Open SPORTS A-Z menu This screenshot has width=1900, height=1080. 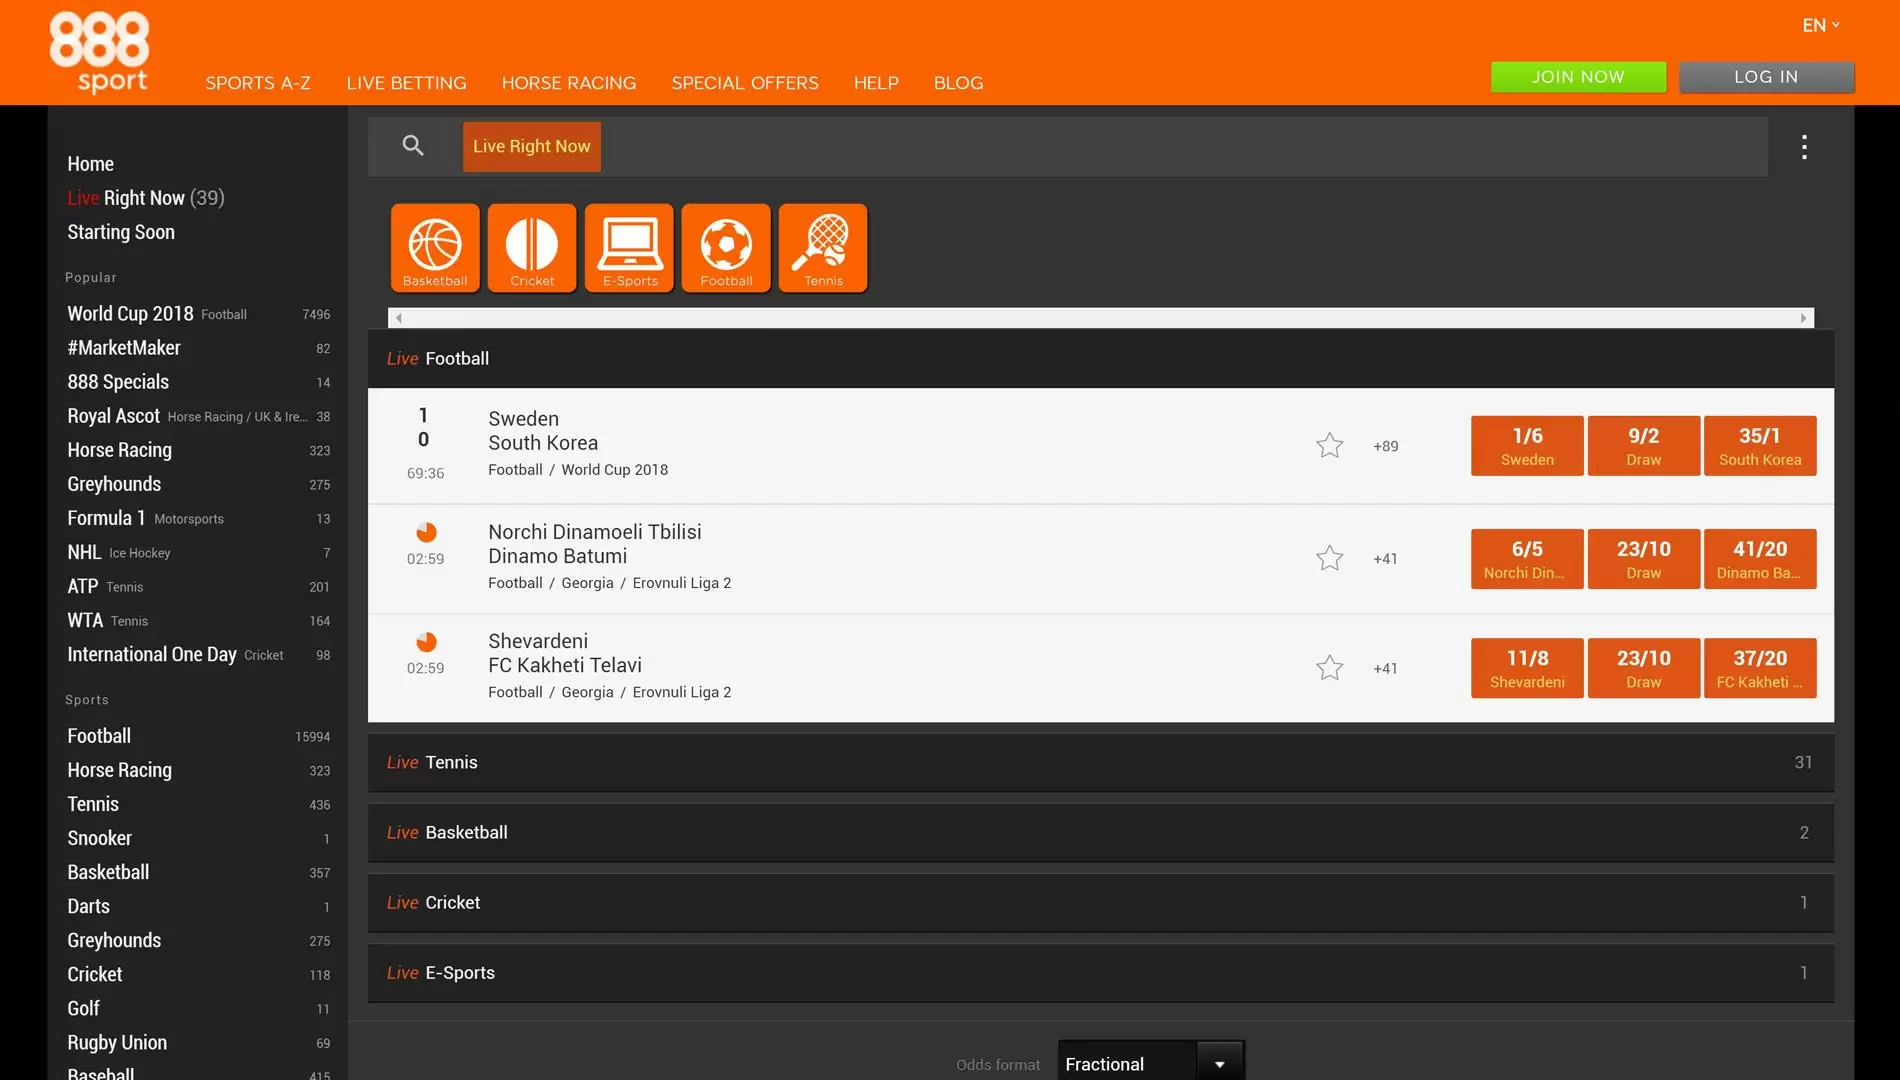(x=258, y=83)
